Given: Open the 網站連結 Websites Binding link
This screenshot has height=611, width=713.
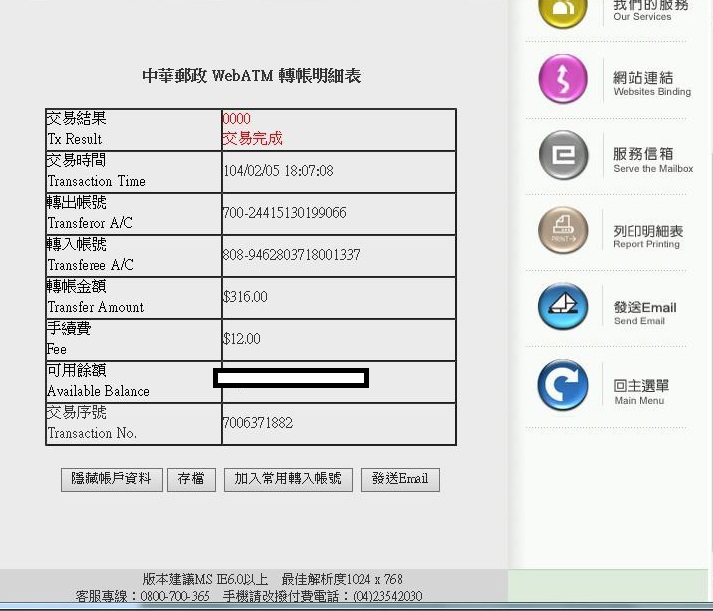Looking at the screenshot, I should point(652,84).
